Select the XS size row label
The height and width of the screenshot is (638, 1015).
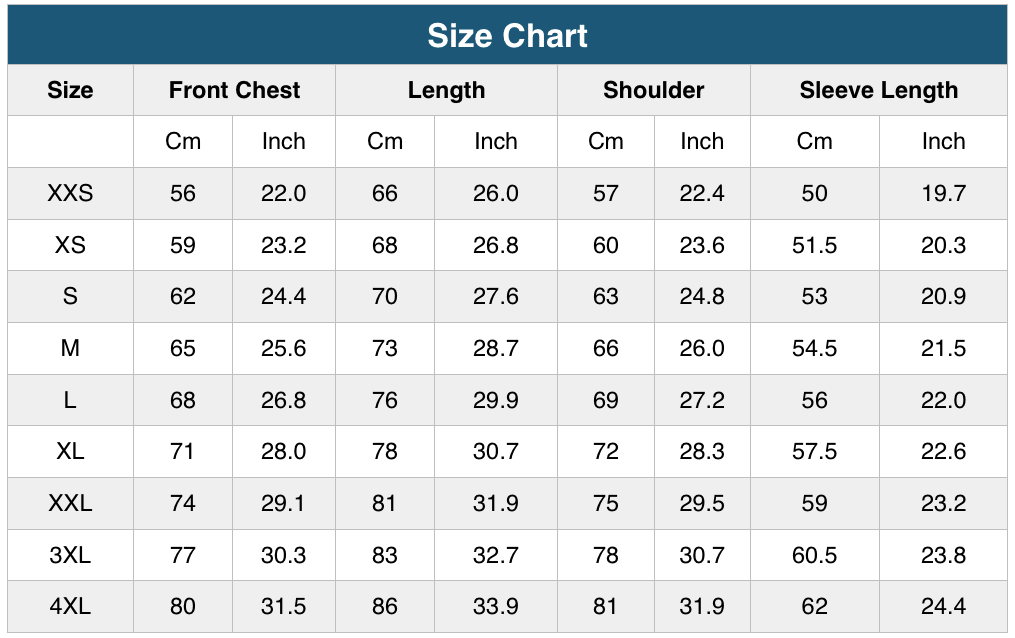(x=70, y=245)
